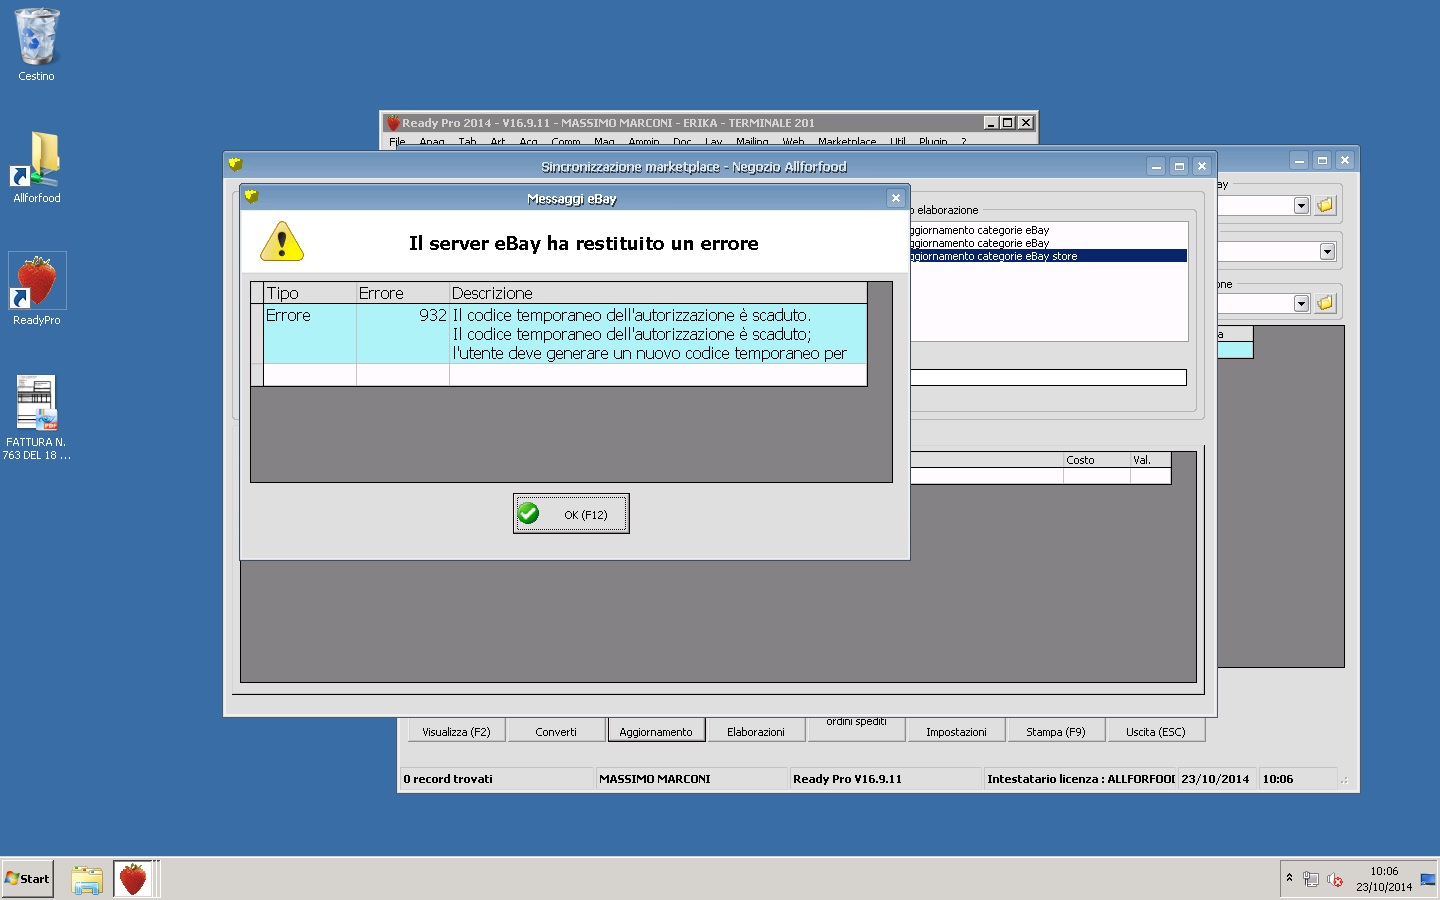This screenshot has height=900, width=1440.
Task: Click the Descrizione column header
Action: pyautogui.click(x=658, y=293)
